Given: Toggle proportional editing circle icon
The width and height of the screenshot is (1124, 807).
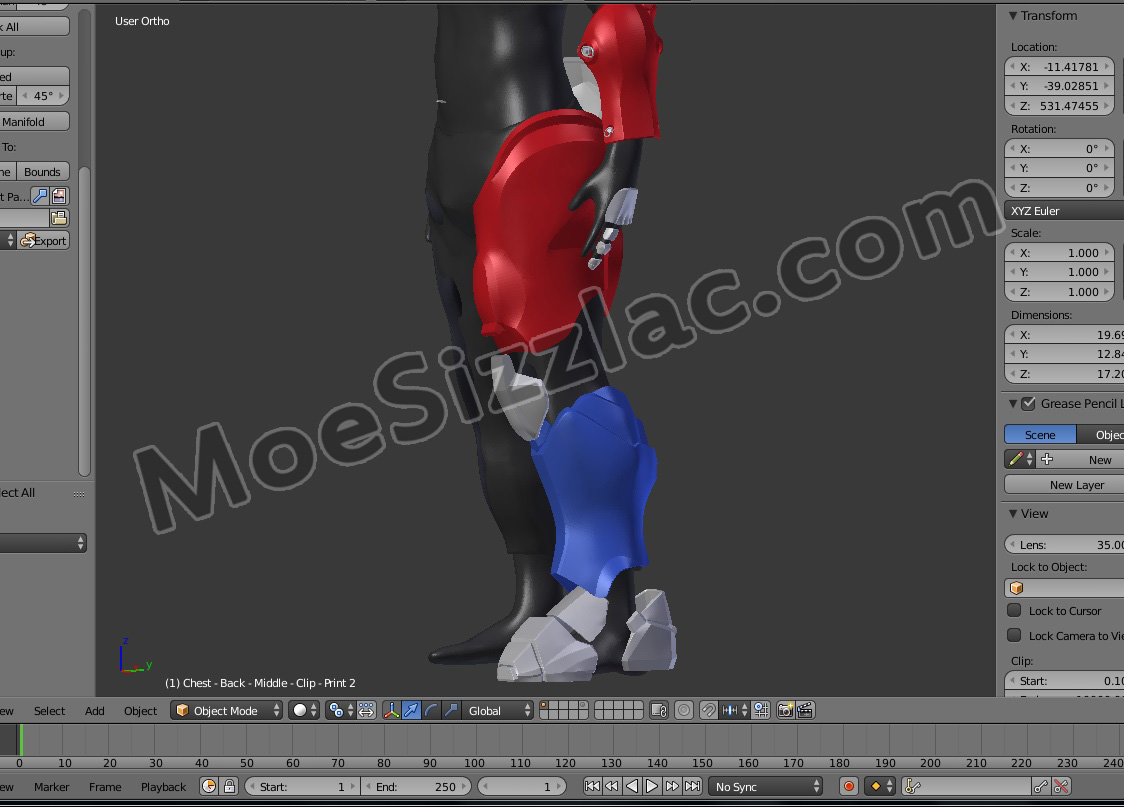Looking at the screenshot, I should [x=684, y=710].
